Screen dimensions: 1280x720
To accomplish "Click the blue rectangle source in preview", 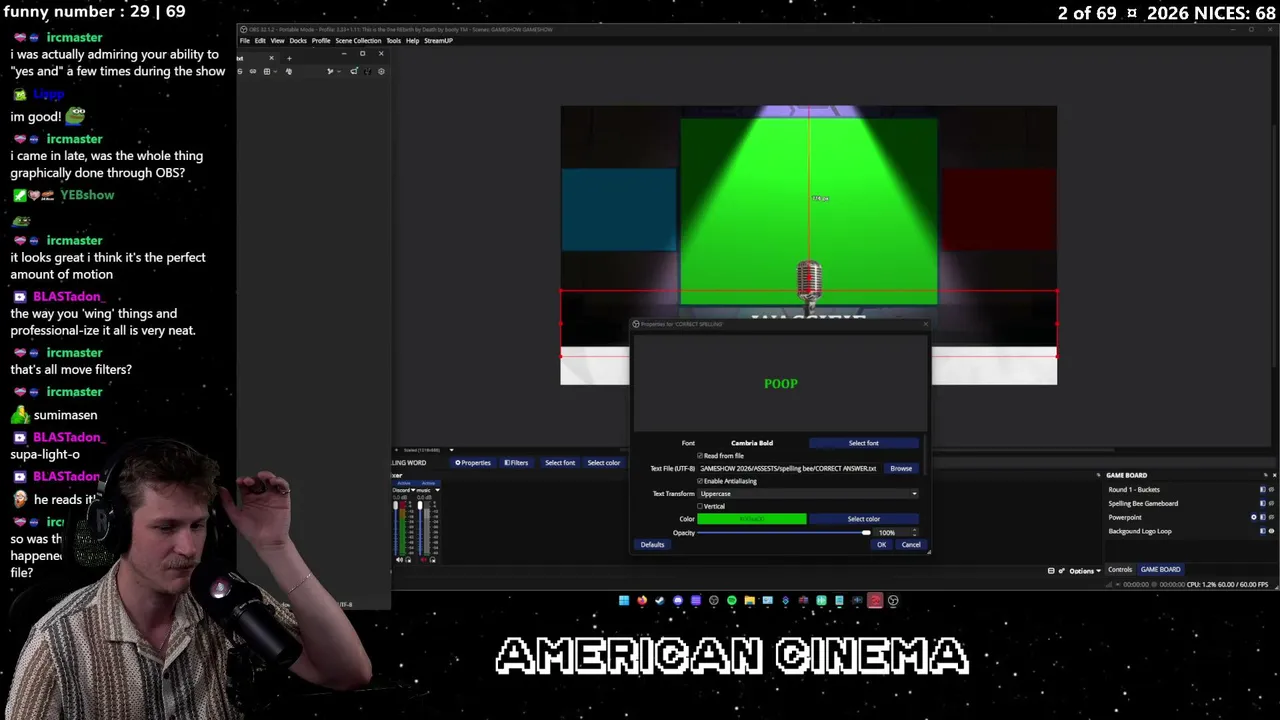I will pos(619,210).
